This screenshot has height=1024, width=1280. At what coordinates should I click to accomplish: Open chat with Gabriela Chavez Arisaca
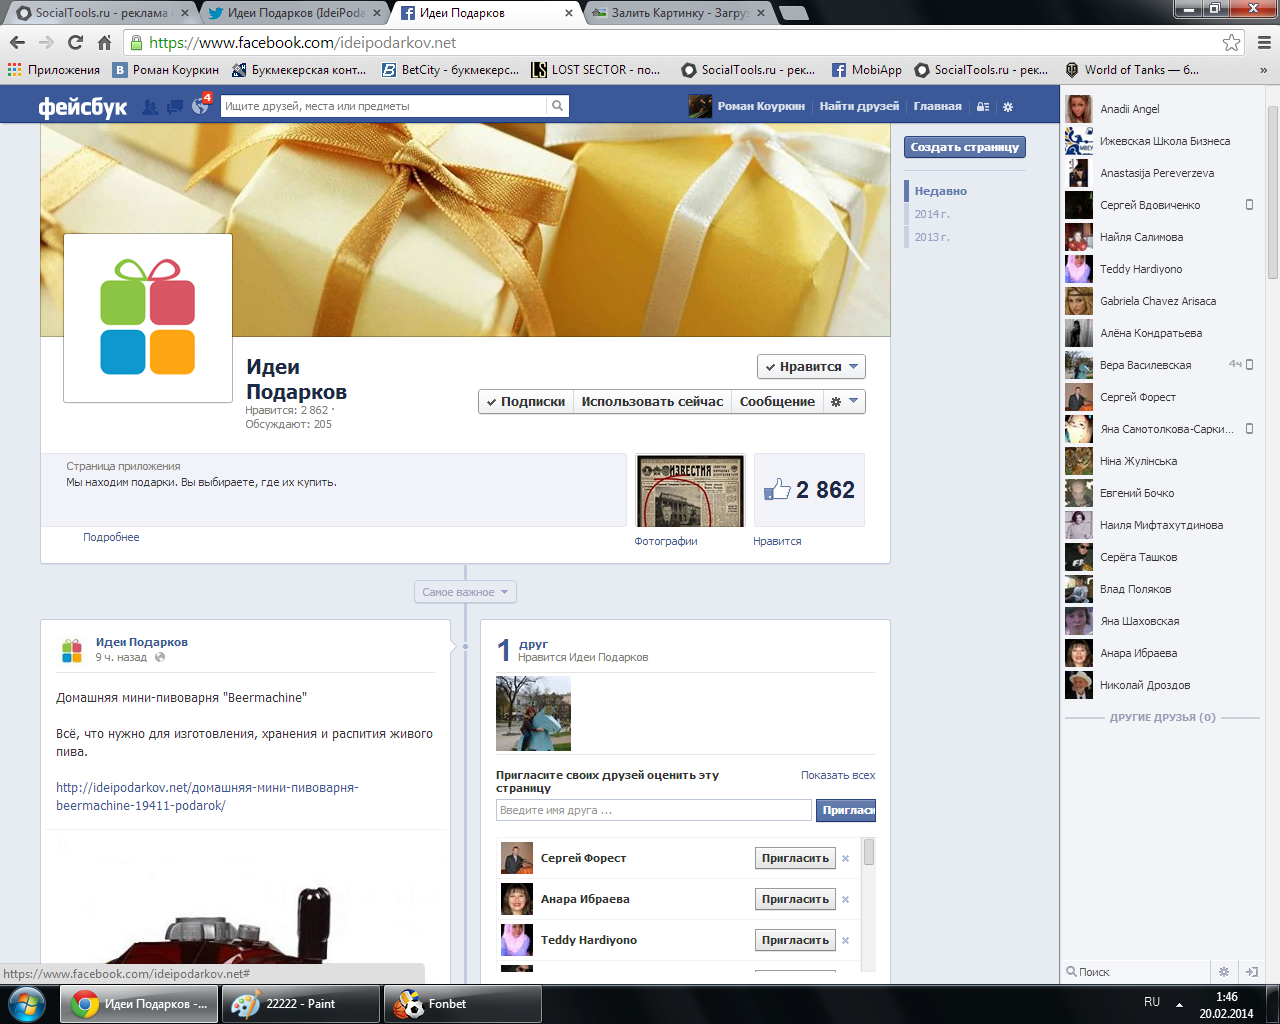[x=1160, y=301]
